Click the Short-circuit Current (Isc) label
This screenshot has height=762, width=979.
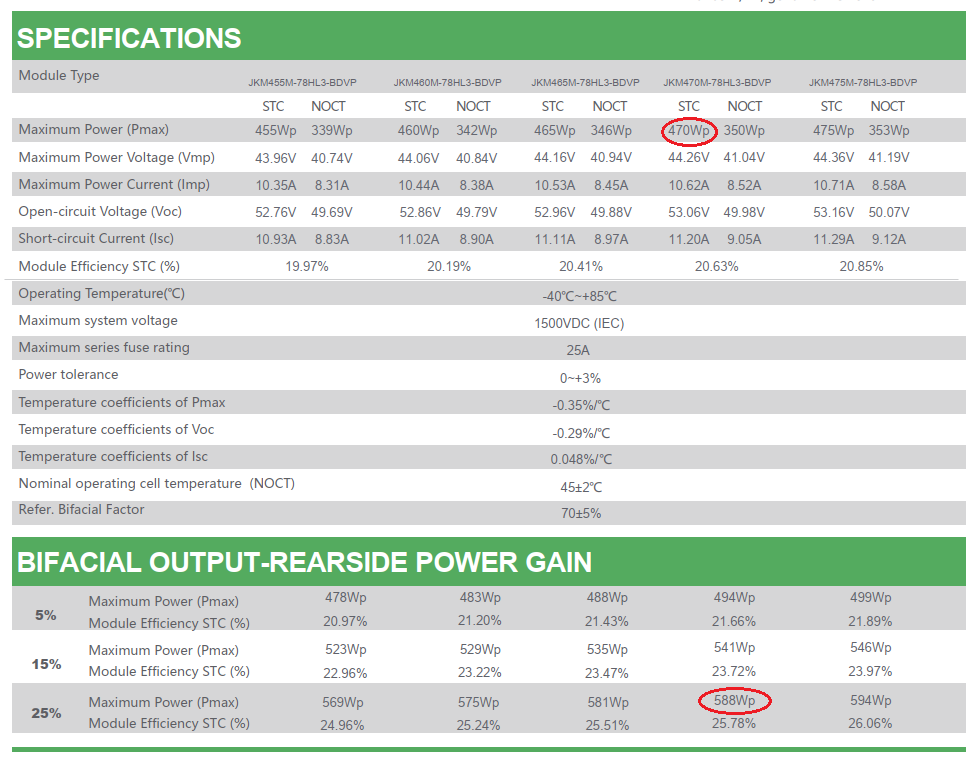tap(96, 238)
